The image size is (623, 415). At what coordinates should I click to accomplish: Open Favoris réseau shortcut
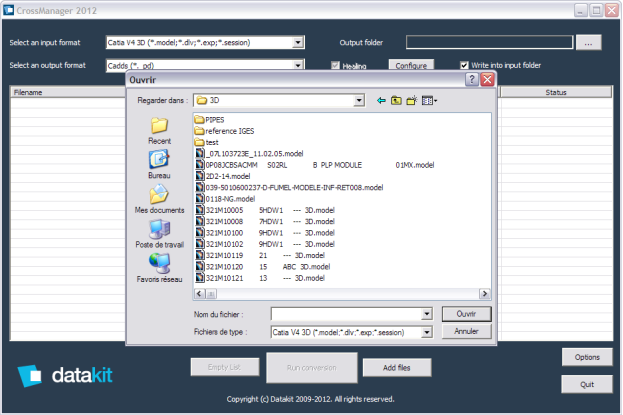(x=159, y=268)
